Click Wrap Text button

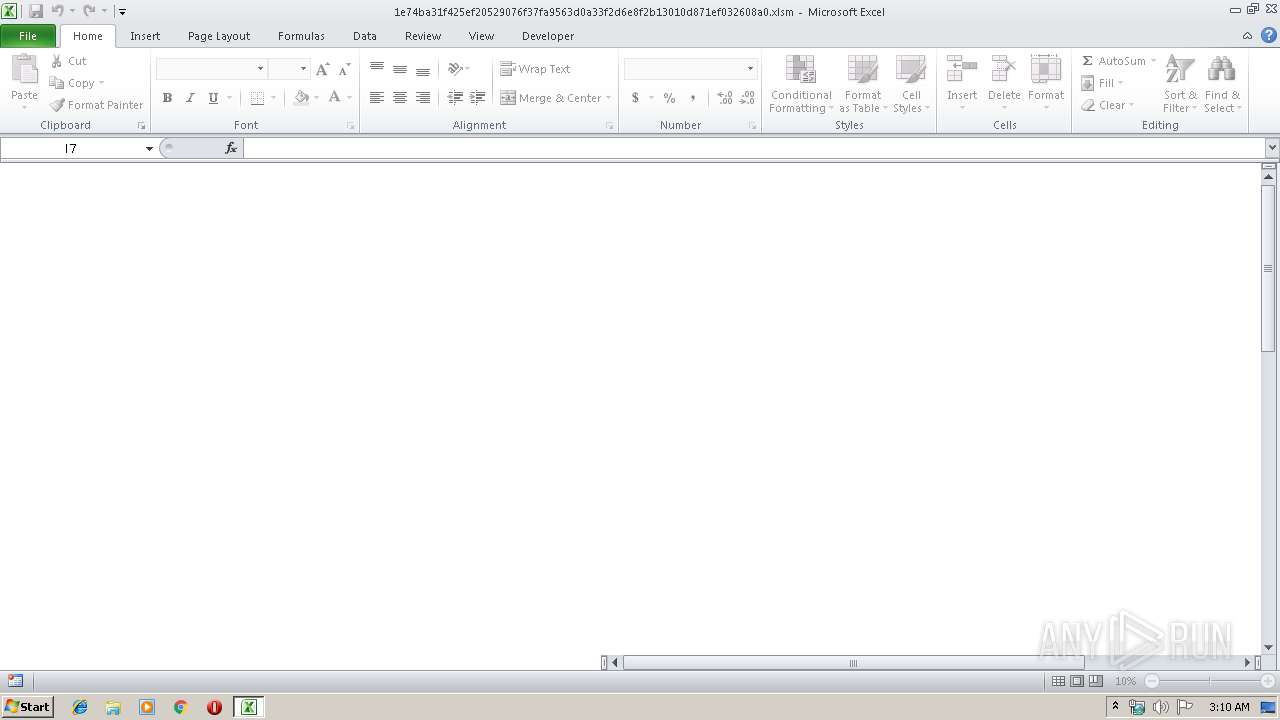(x=535, y=69)
